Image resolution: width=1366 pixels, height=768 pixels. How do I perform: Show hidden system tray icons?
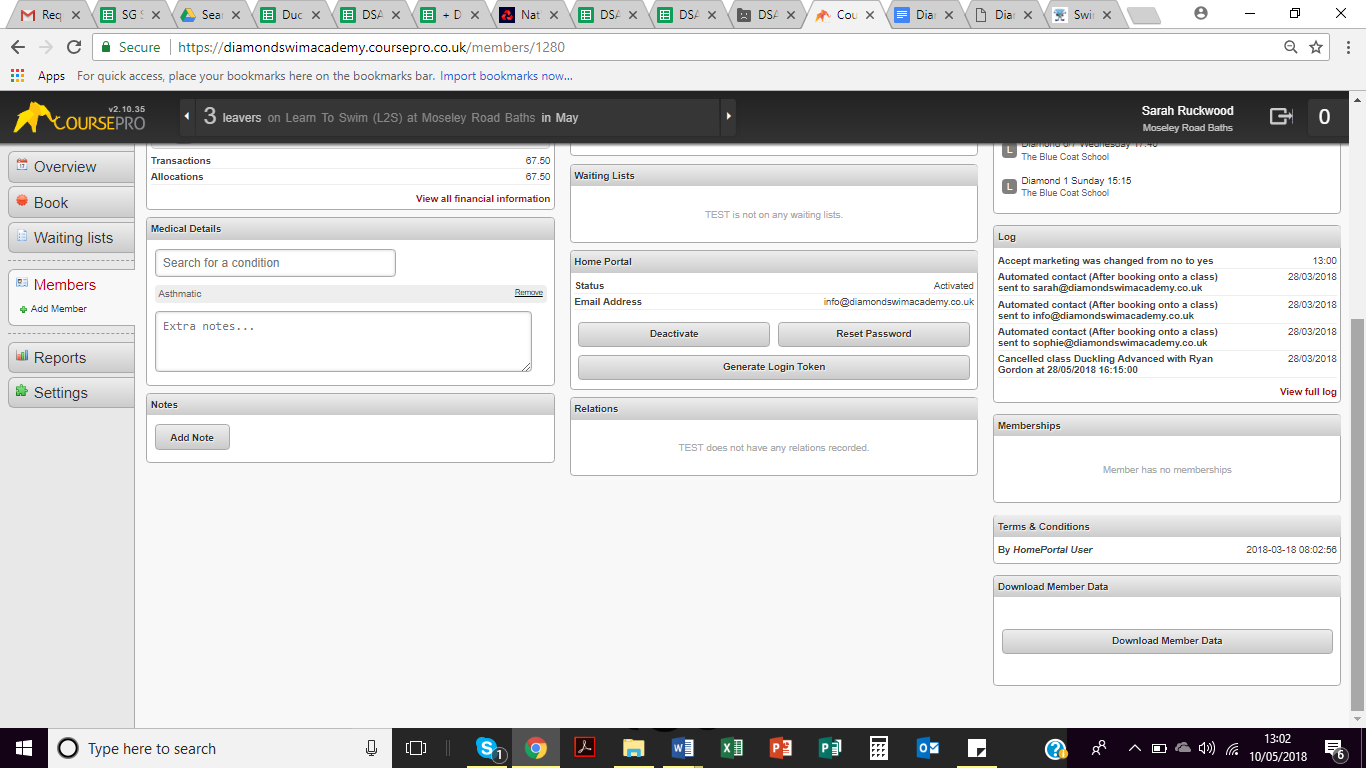[x=1135, y=748]
